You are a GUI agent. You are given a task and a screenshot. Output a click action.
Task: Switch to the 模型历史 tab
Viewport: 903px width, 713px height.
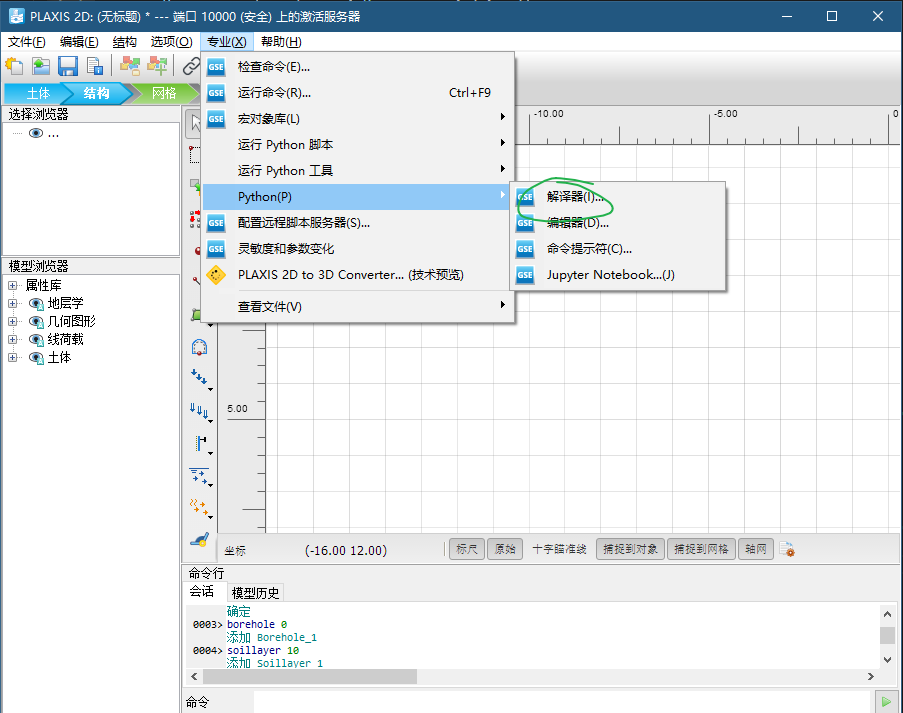tap(255, 593)
